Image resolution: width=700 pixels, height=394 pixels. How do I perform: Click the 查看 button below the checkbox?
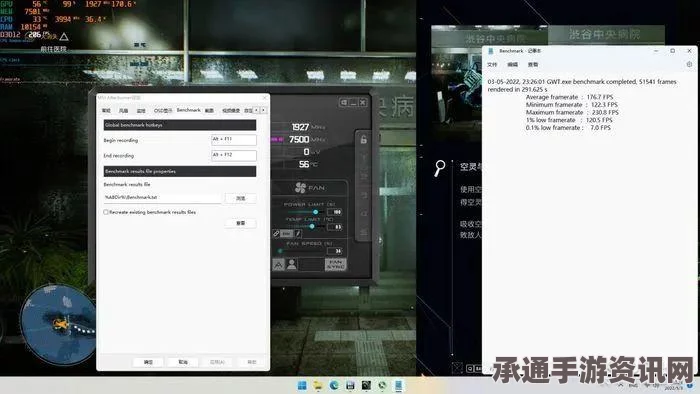pyautogui.click(x=241, y=223)
